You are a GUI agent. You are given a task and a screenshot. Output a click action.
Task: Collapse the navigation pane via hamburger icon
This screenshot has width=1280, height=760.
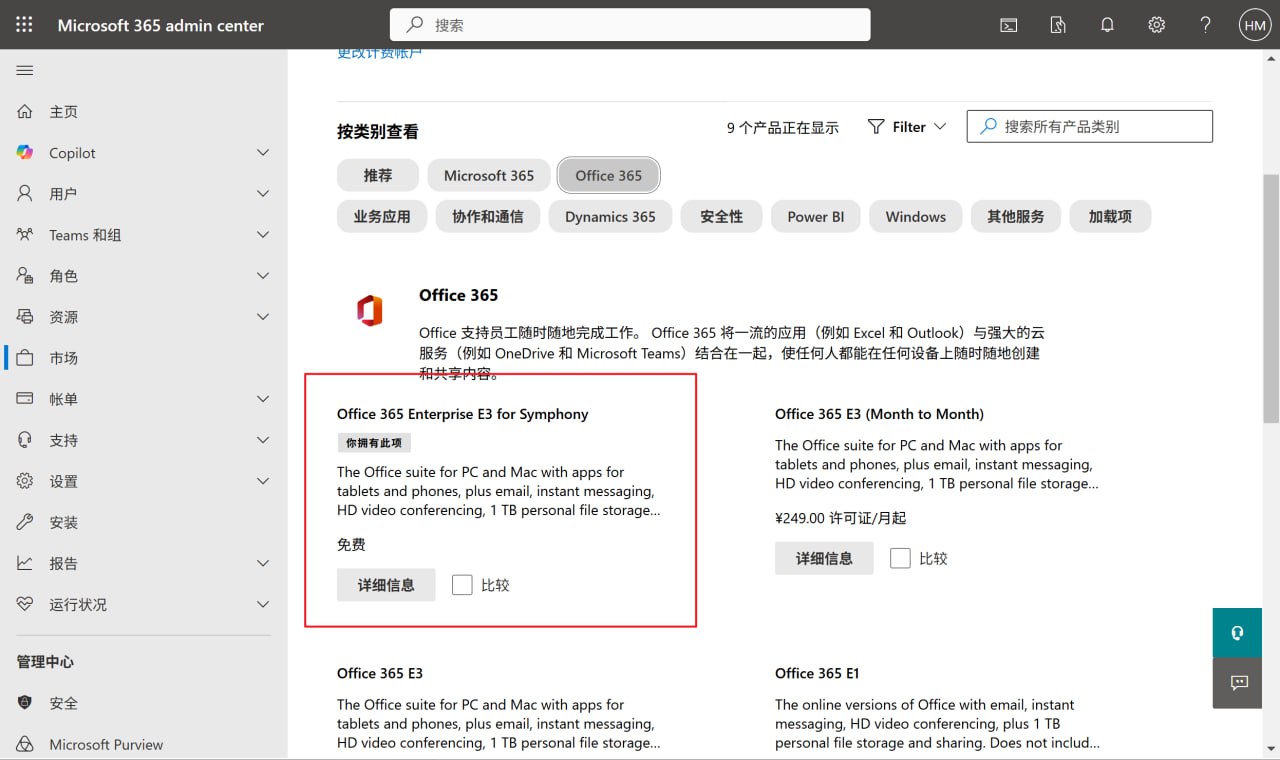click(24, 70)
